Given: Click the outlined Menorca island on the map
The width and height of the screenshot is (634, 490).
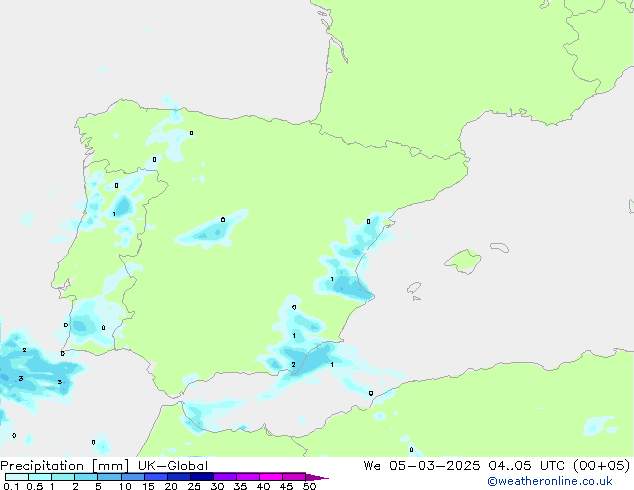Looking at the screenshot, I should (x=499, y=247).
